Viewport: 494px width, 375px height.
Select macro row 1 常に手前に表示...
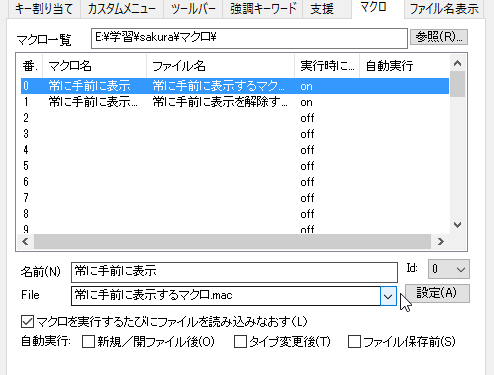(235, 102)
